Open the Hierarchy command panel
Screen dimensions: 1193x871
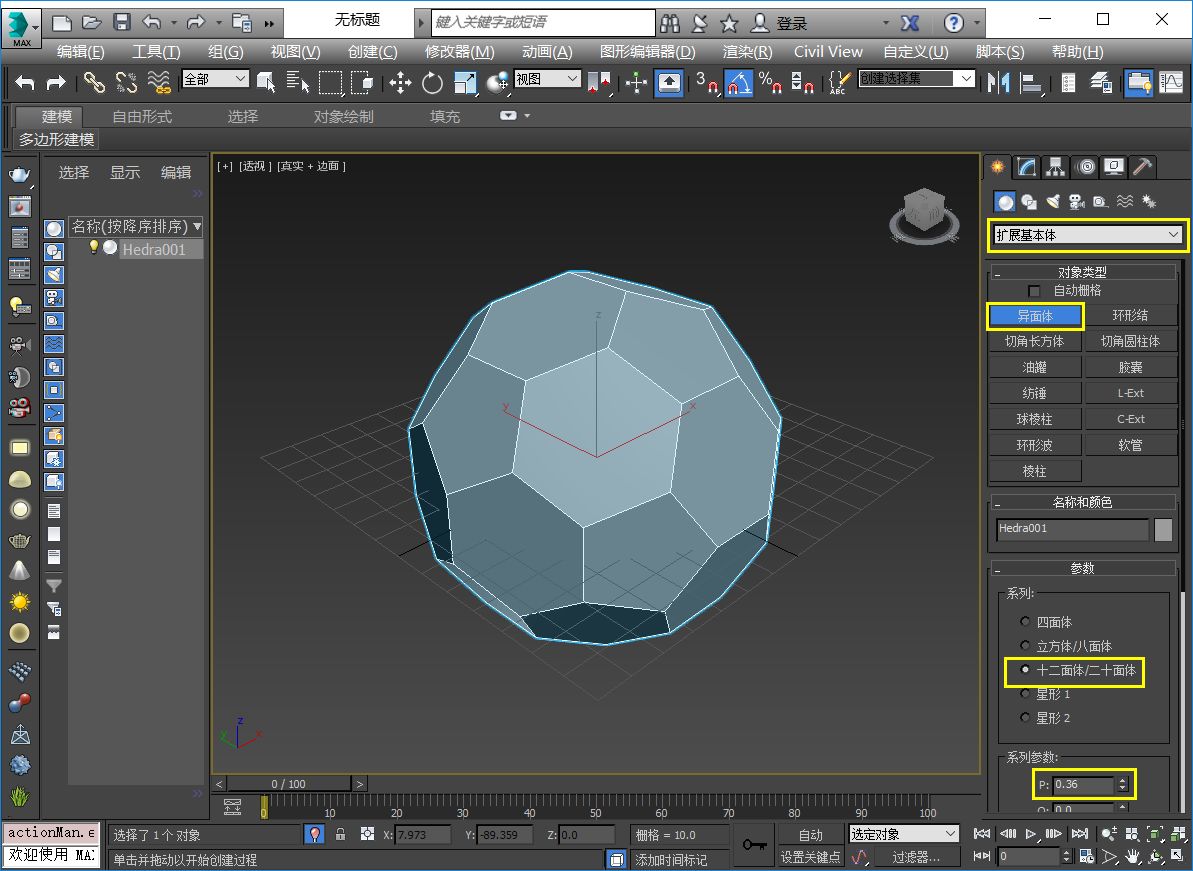point(1055,167)
